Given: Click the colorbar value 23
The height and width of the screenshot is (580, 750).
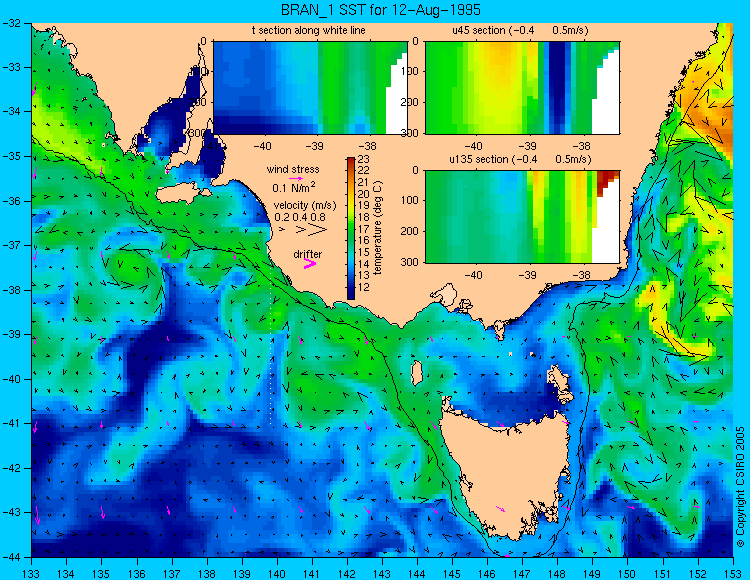Looking at the screenshot, I should click(364, 159).
